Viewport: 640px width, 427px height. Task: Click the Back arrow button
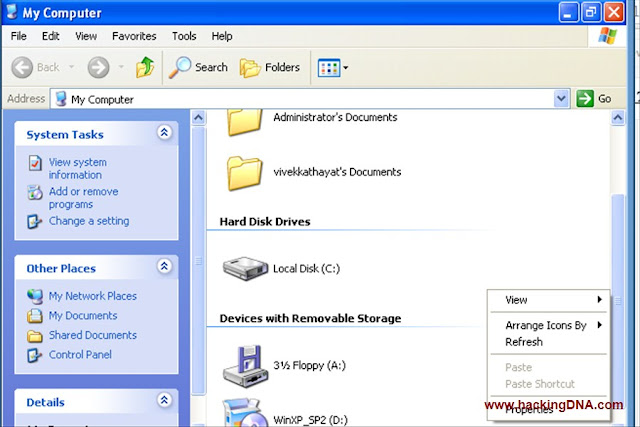tap(22, 67)
